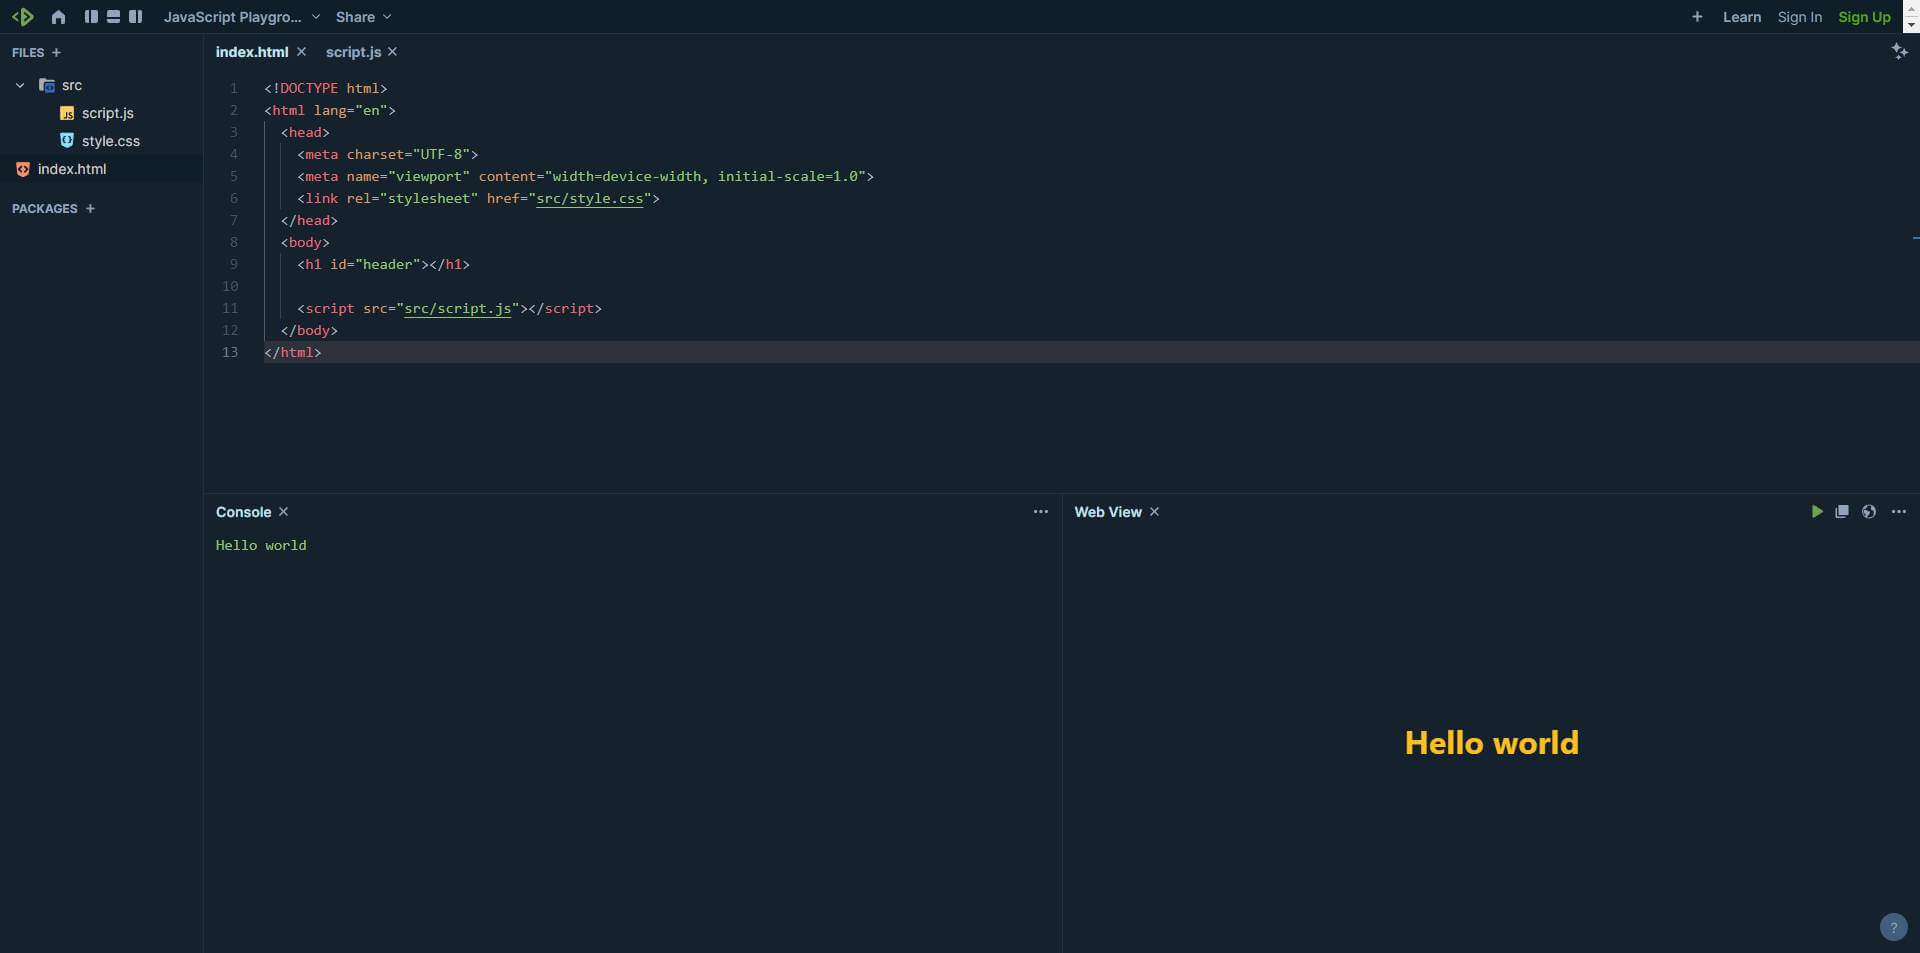Close the Console panel
This screenshot has height=953, width=1920.
coord(284,511)
